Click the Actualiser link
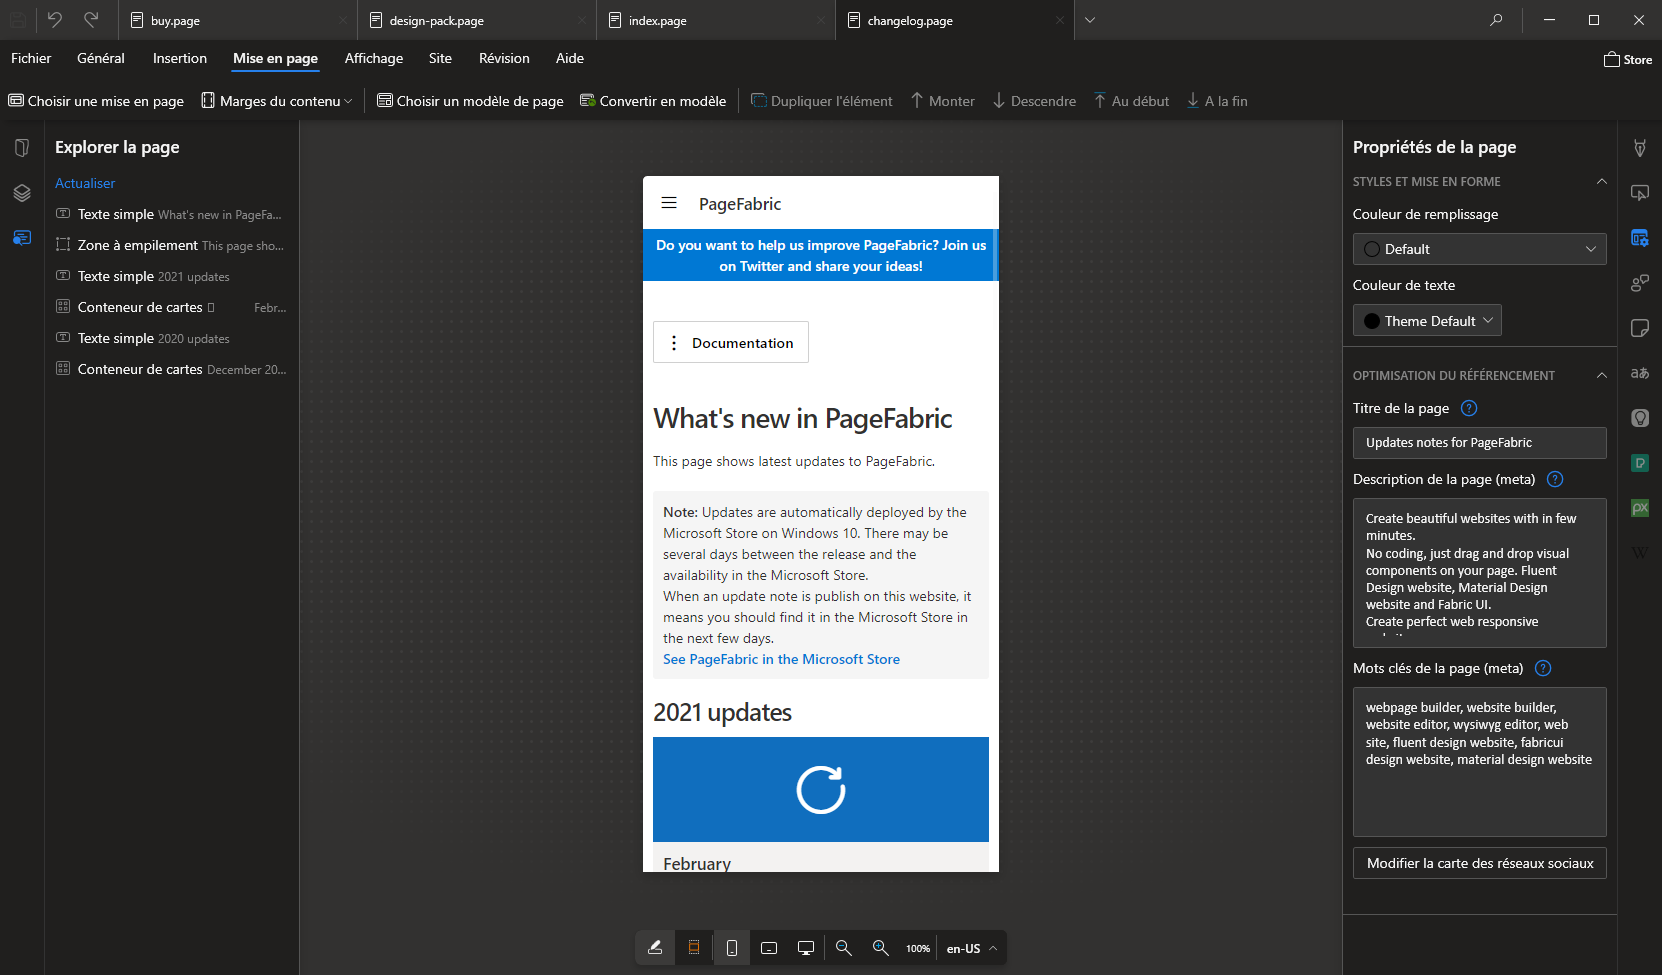Viewport: 1662px width, 975px height. point(85,183)
